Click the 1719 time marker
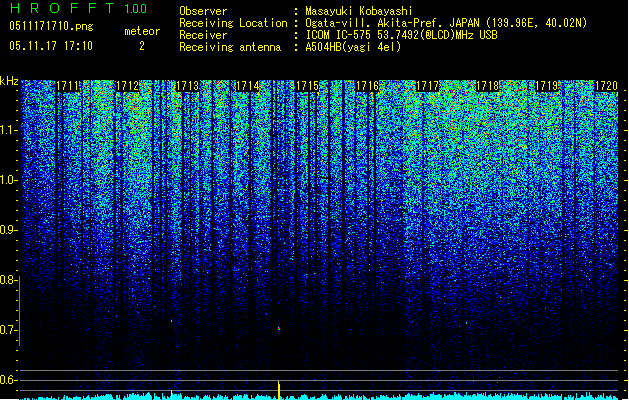 tap(547, 86)
